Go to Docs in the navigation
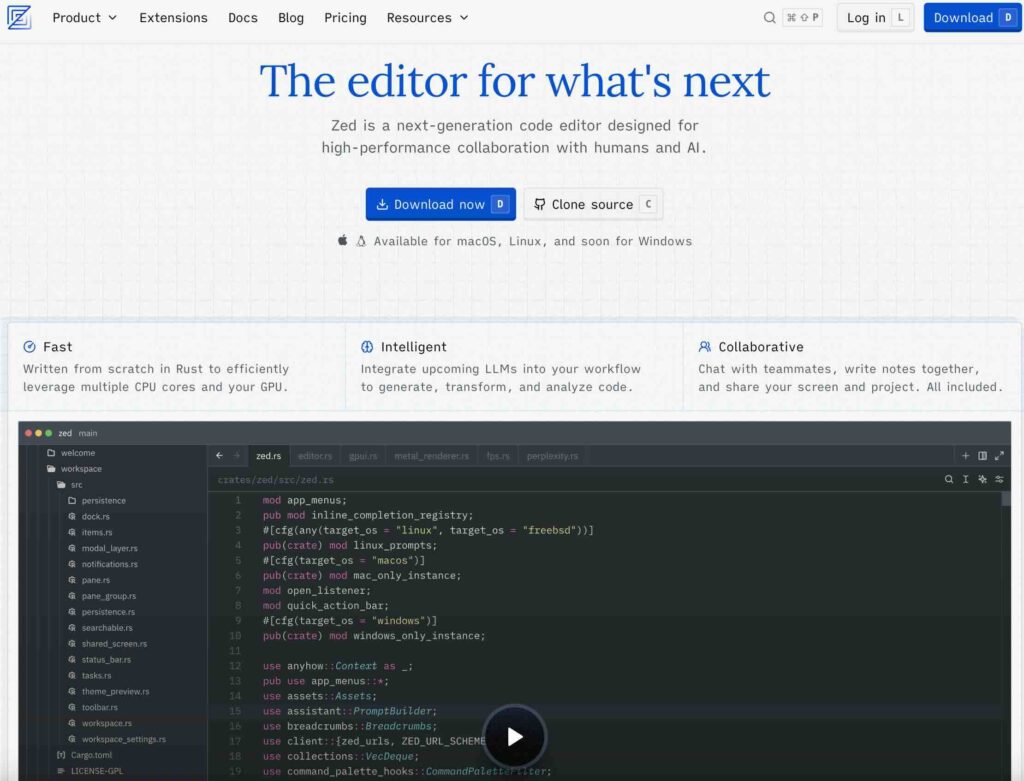 [243, 18]
